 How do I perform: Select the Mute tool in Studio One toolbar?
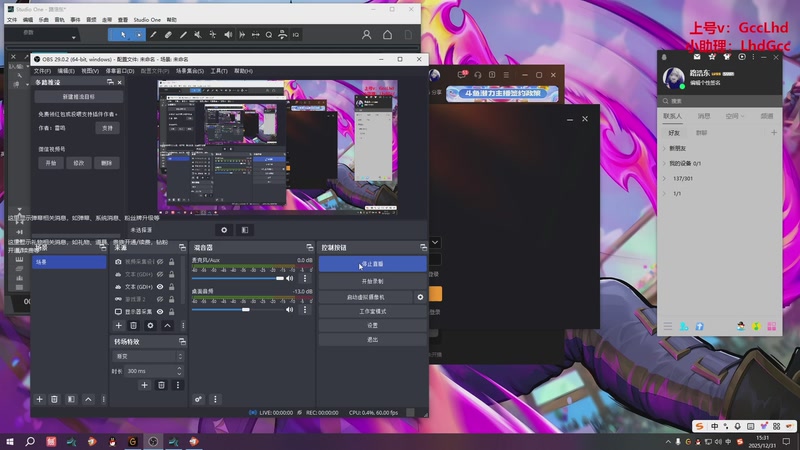coord(197,35)
